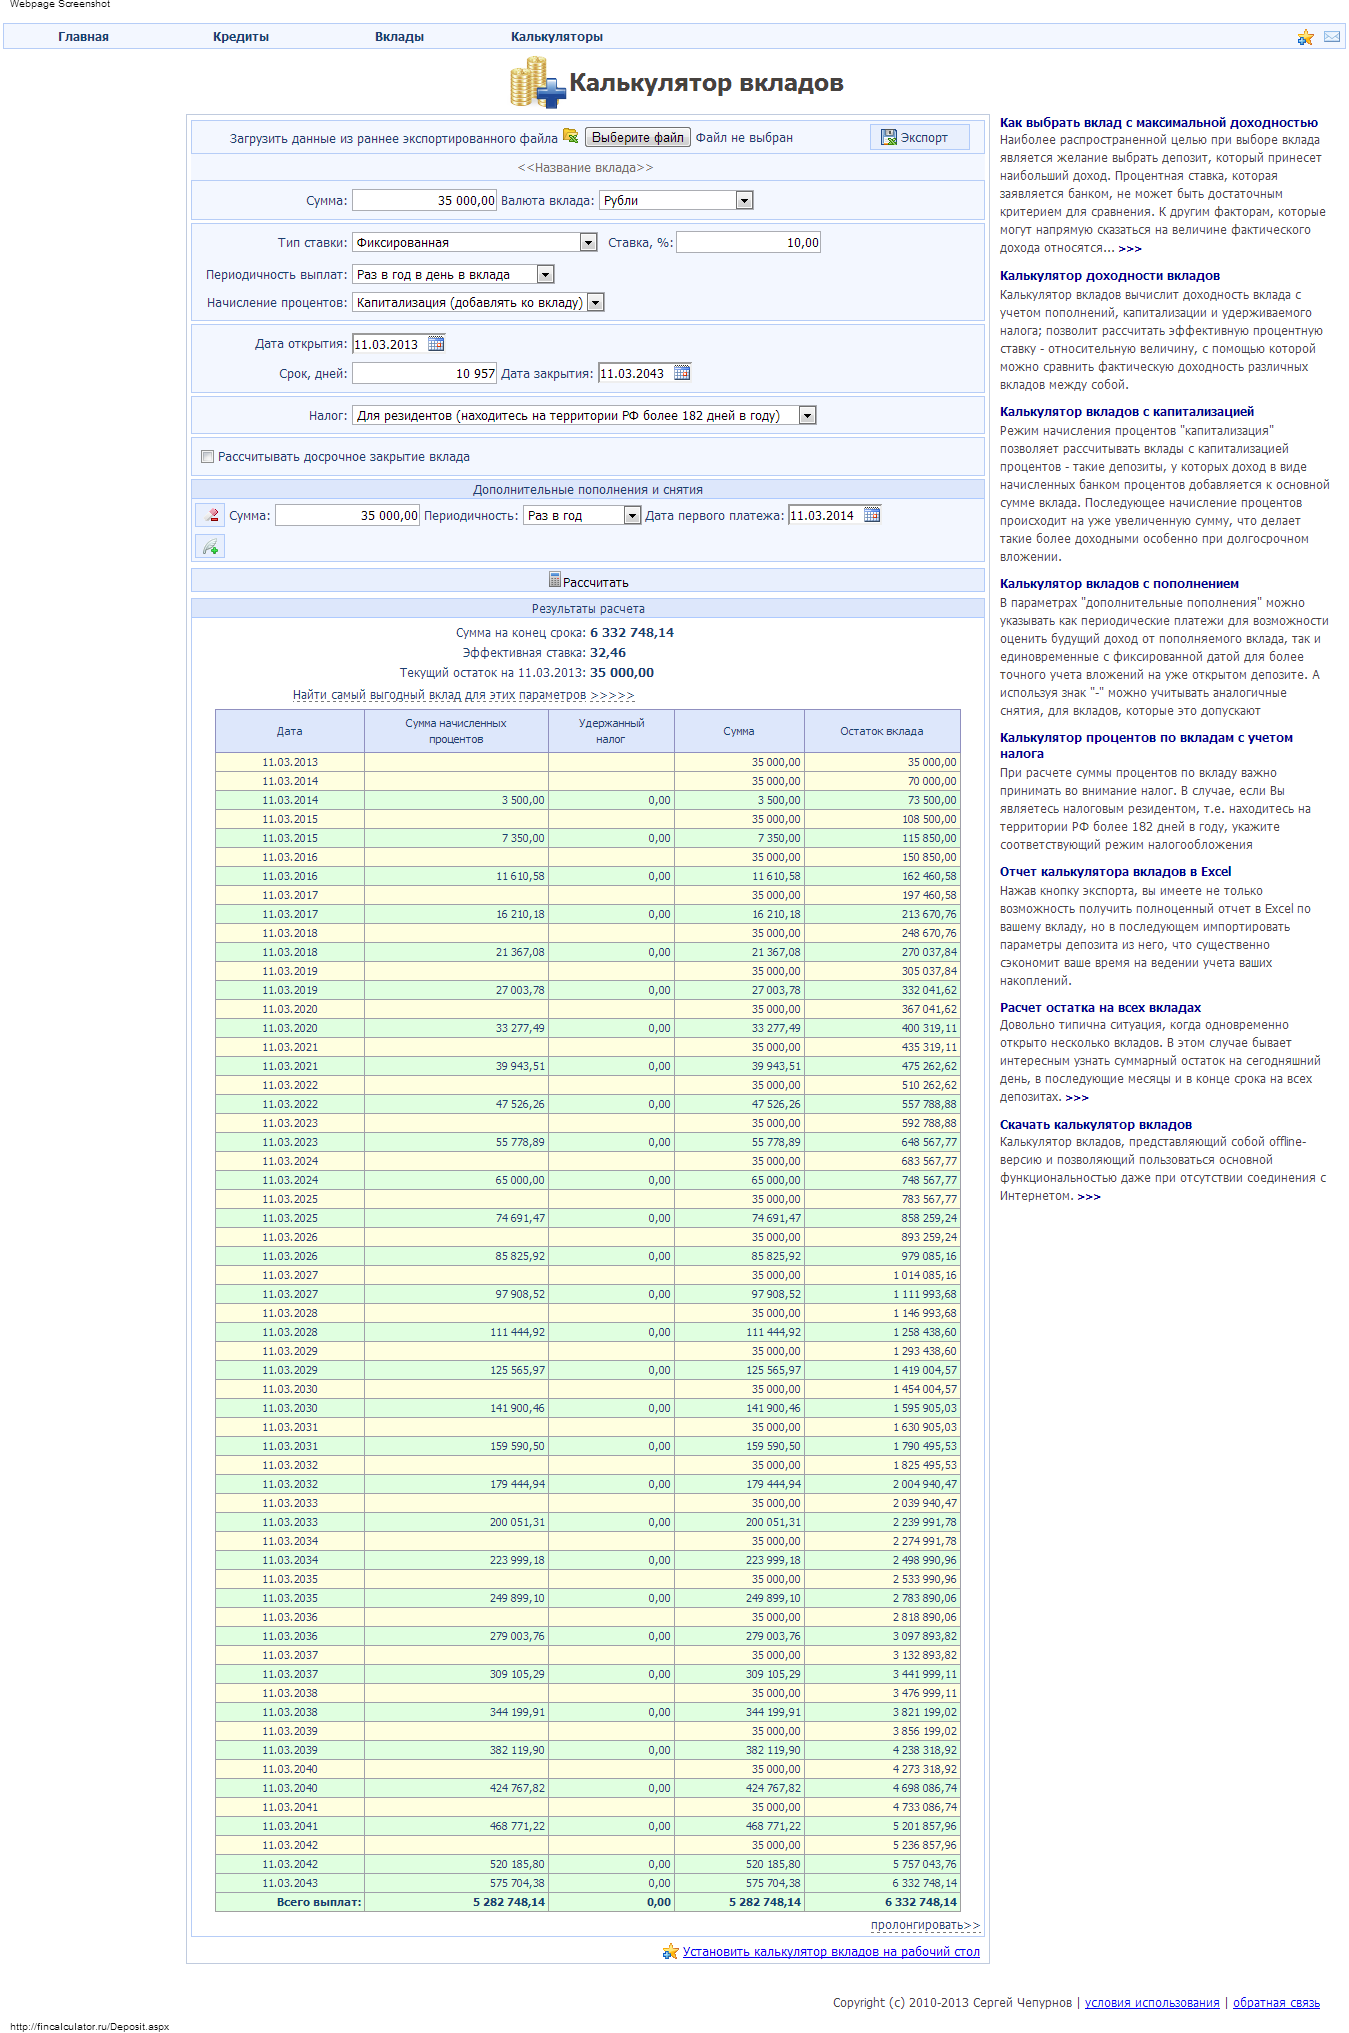Click the coins calculator logo
Screen dimensions: 1349x2033
pos(537,82)
